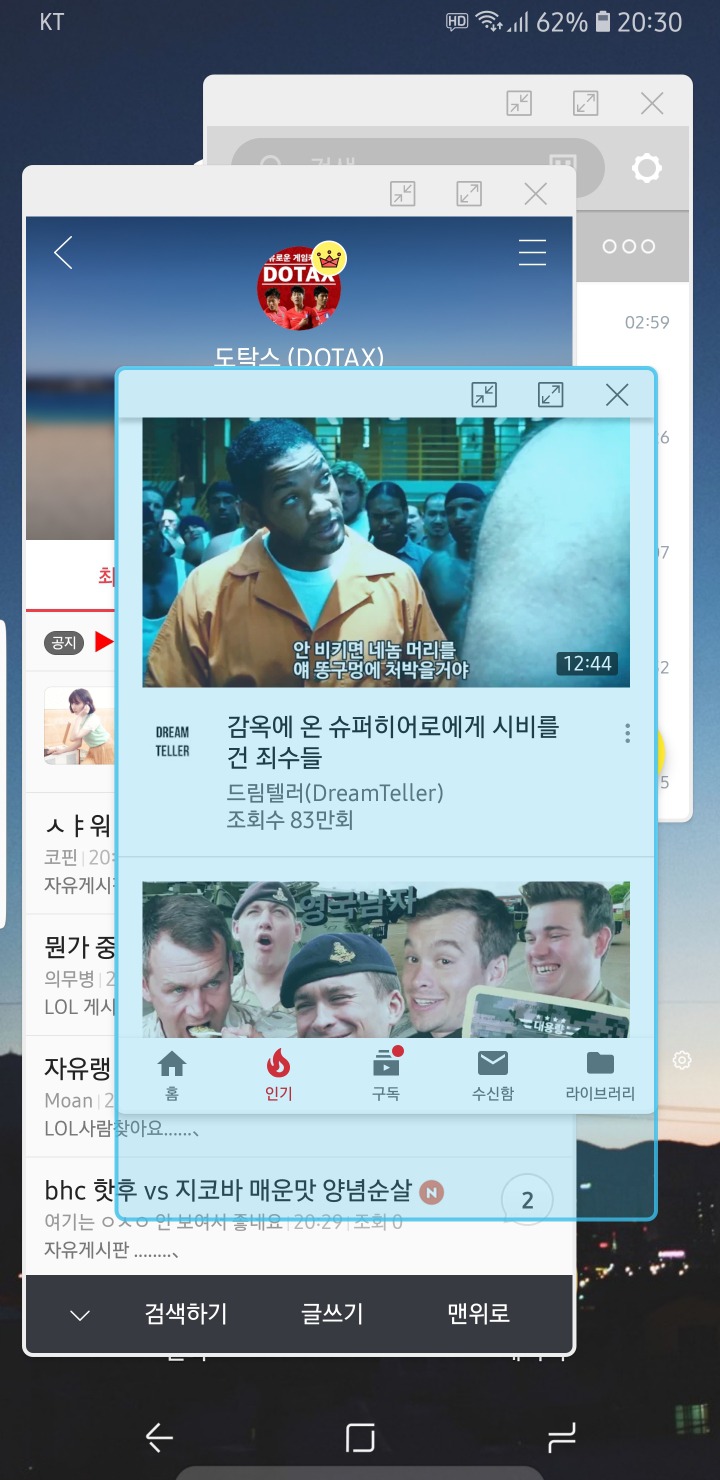Viewport: 720px width, 1480px height.
Task: Select the 02:59 entry in back window
Action: (x=646, y=323)
